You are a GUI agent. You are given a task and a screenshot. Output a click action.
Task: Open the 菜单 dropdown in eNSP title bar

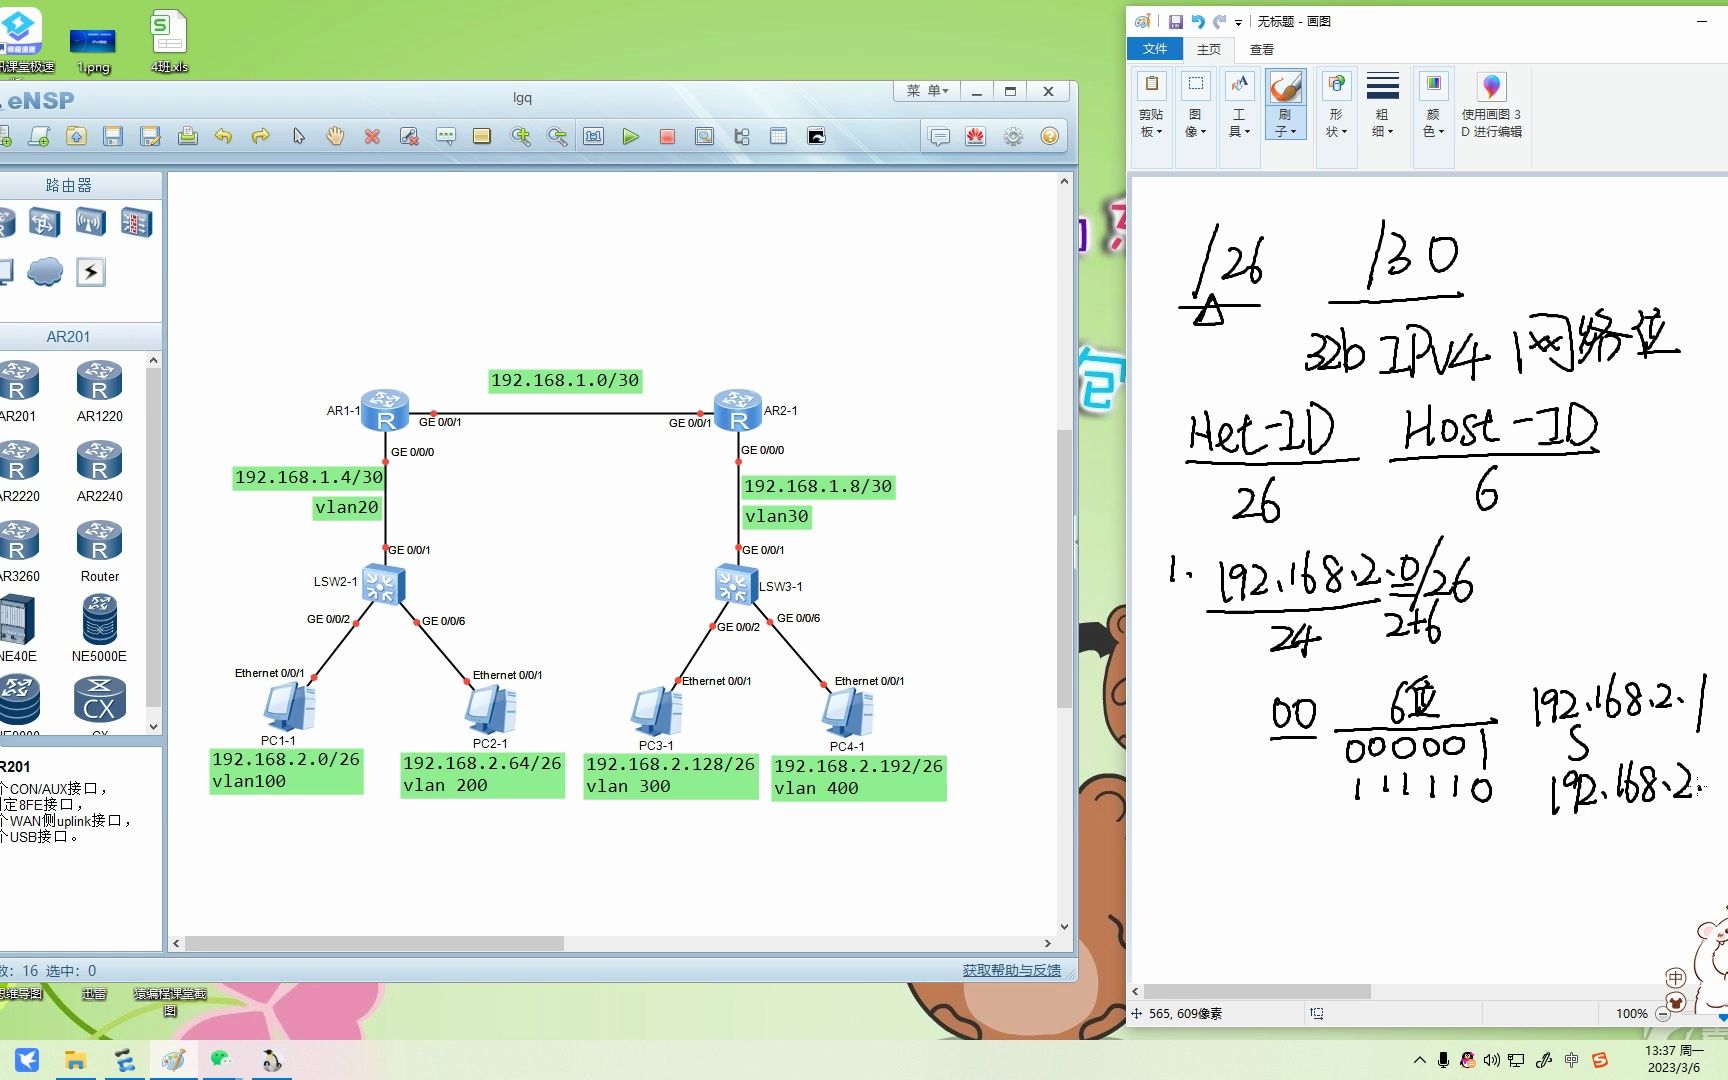click(927, 91)
